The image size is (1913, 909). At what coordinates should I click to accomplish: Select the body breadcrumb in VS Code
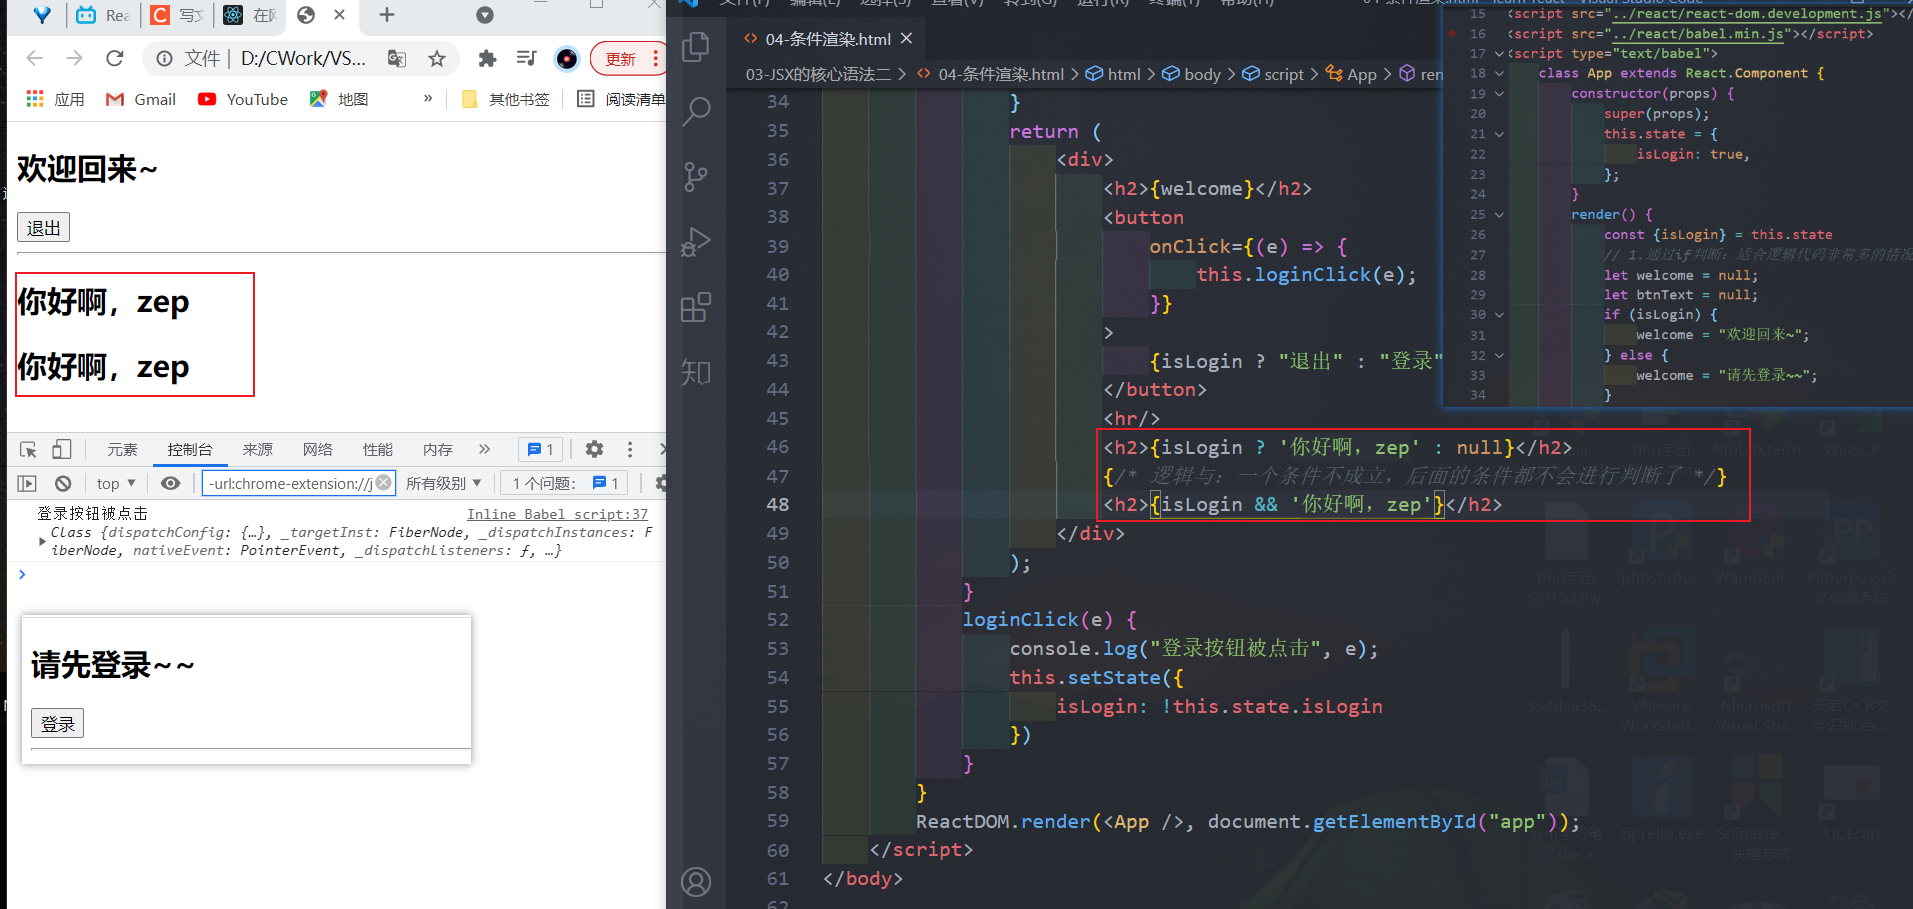click(1192, 74)
